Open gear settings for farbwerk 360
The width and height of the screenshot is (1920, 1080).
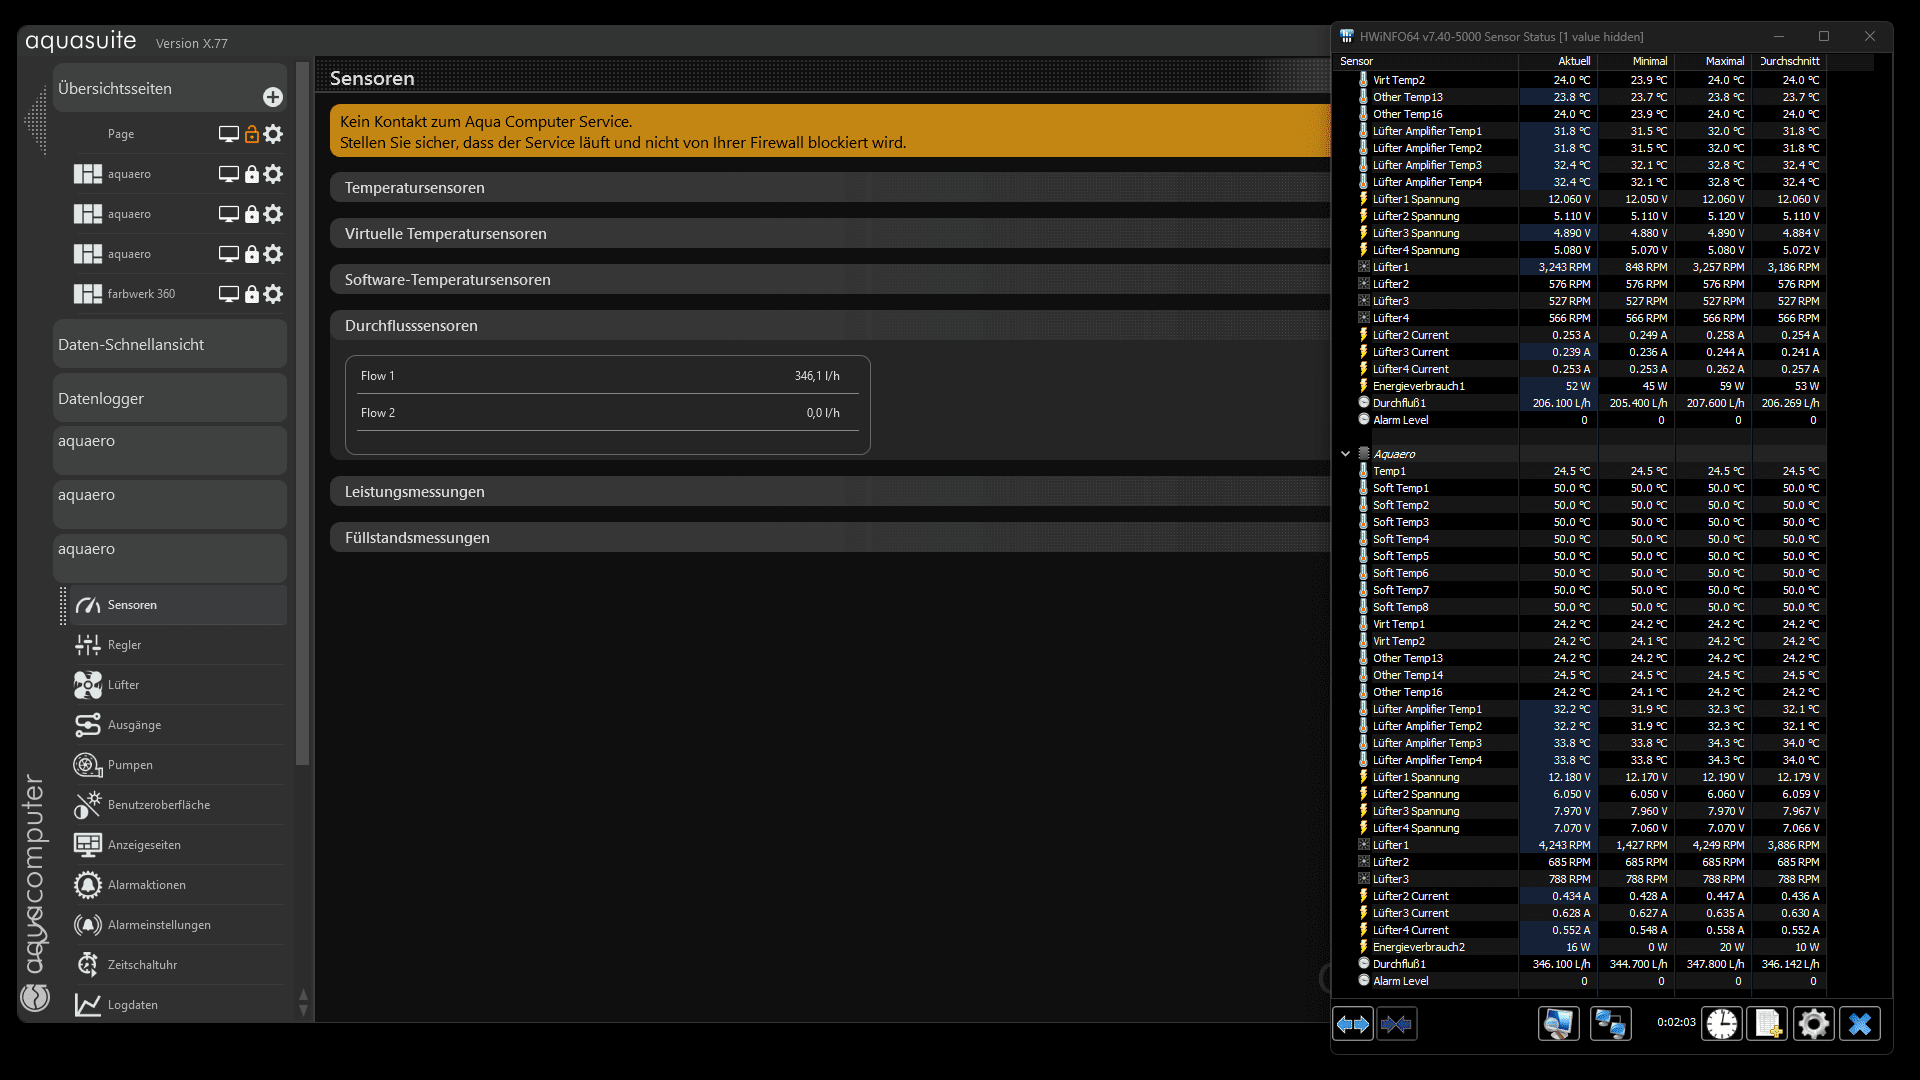coord(273,294)
